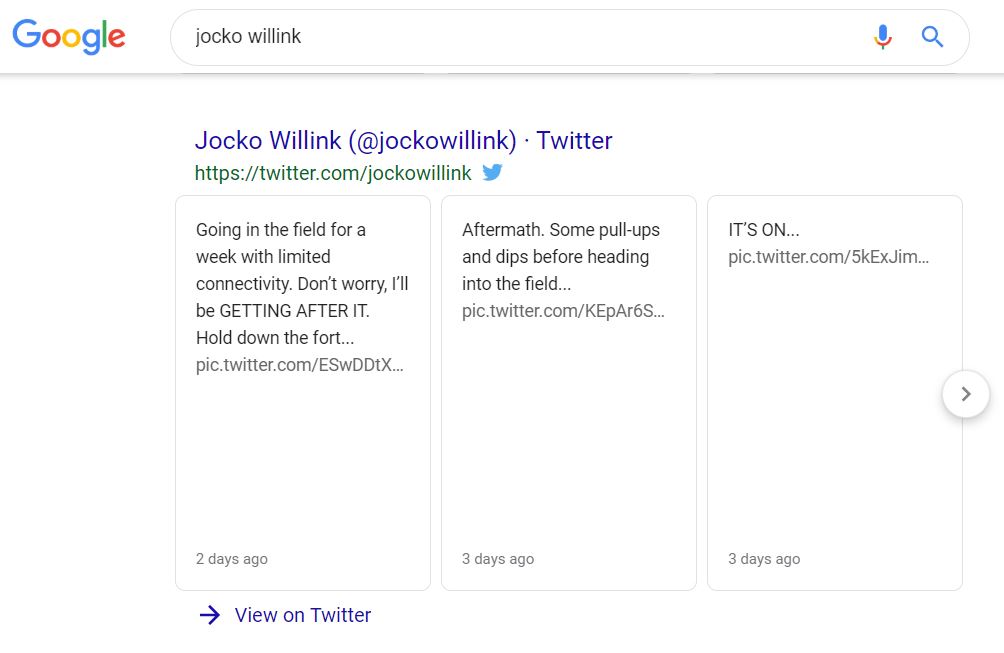Click the arrow icon beside View on Twitter
The image size is (1004, 653).
pyautogui.click(x=209, y=615)
